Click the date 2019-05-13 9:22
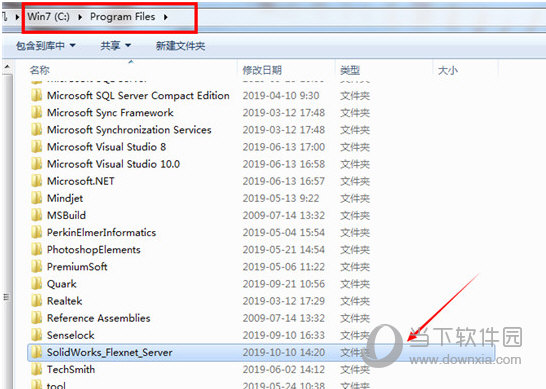The width and height of the screenshot is (546, 389). (281, 198)
